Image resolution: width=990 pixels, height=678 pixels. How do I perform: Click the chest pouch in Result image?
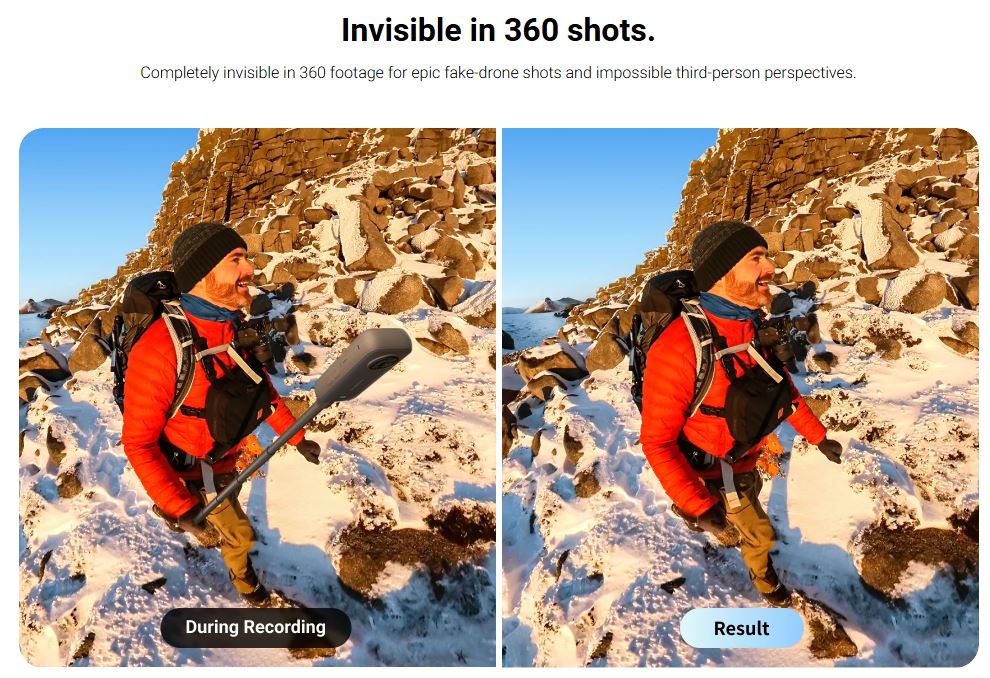click(754, 404)
